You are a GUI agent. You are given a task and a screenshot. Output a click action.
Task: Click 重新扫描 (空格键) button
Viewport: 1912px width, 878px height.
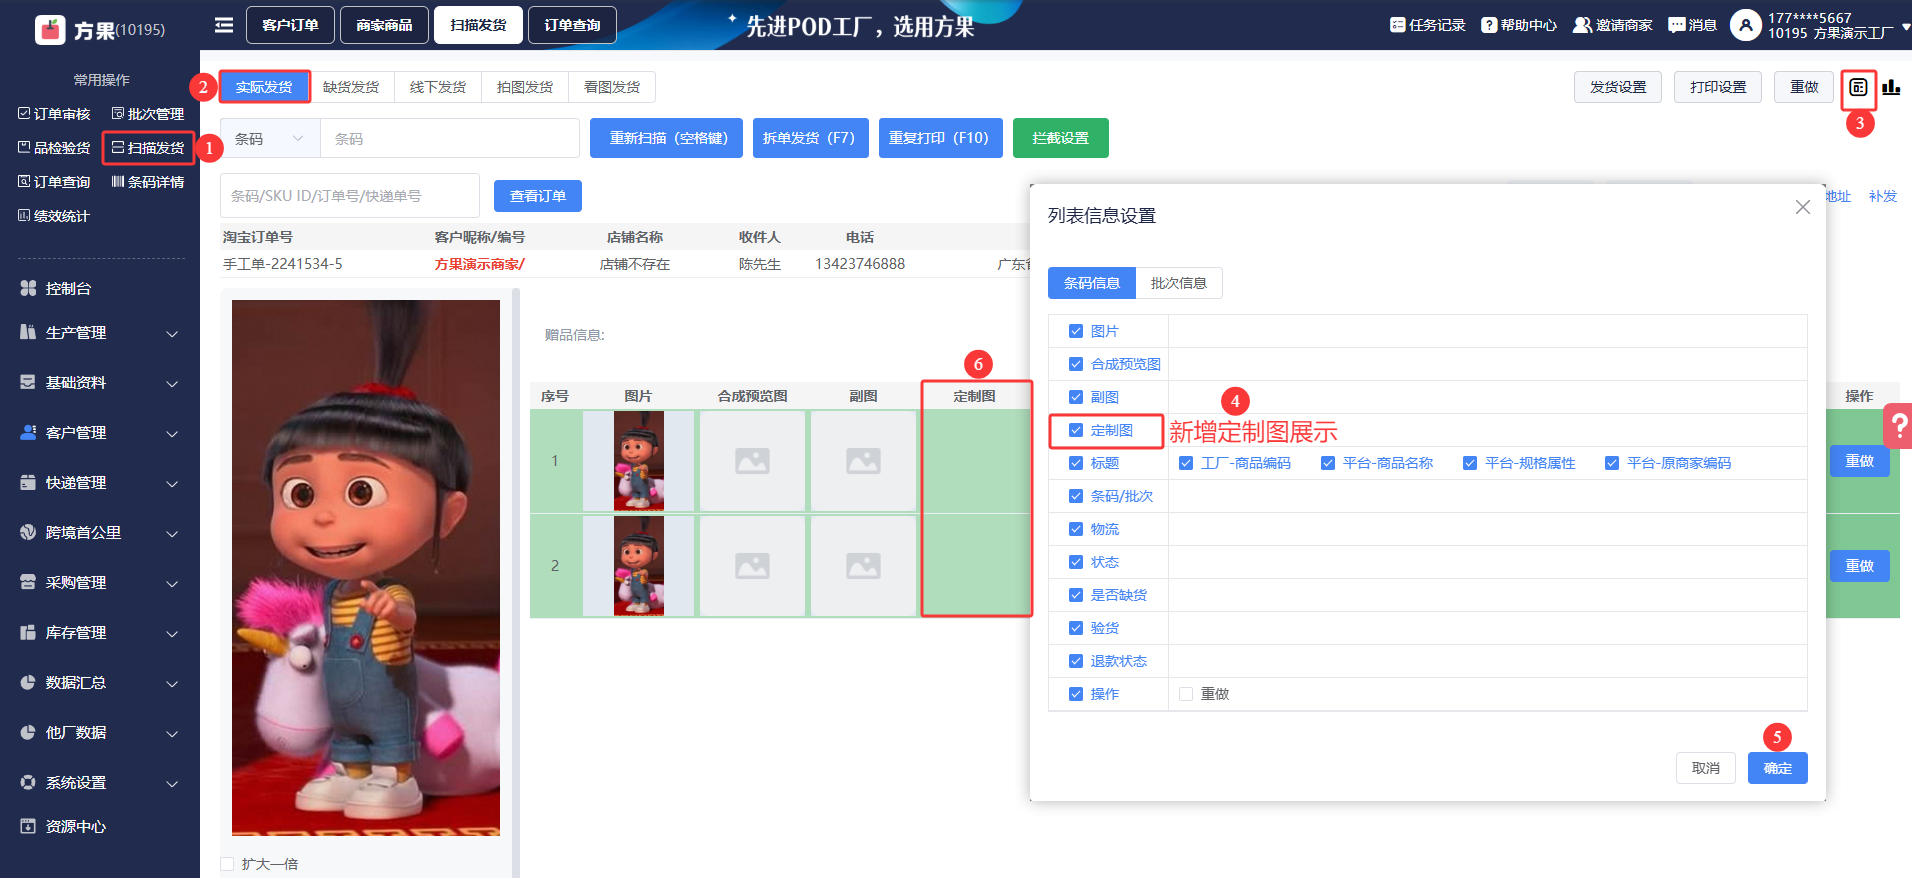click(666, 138)
